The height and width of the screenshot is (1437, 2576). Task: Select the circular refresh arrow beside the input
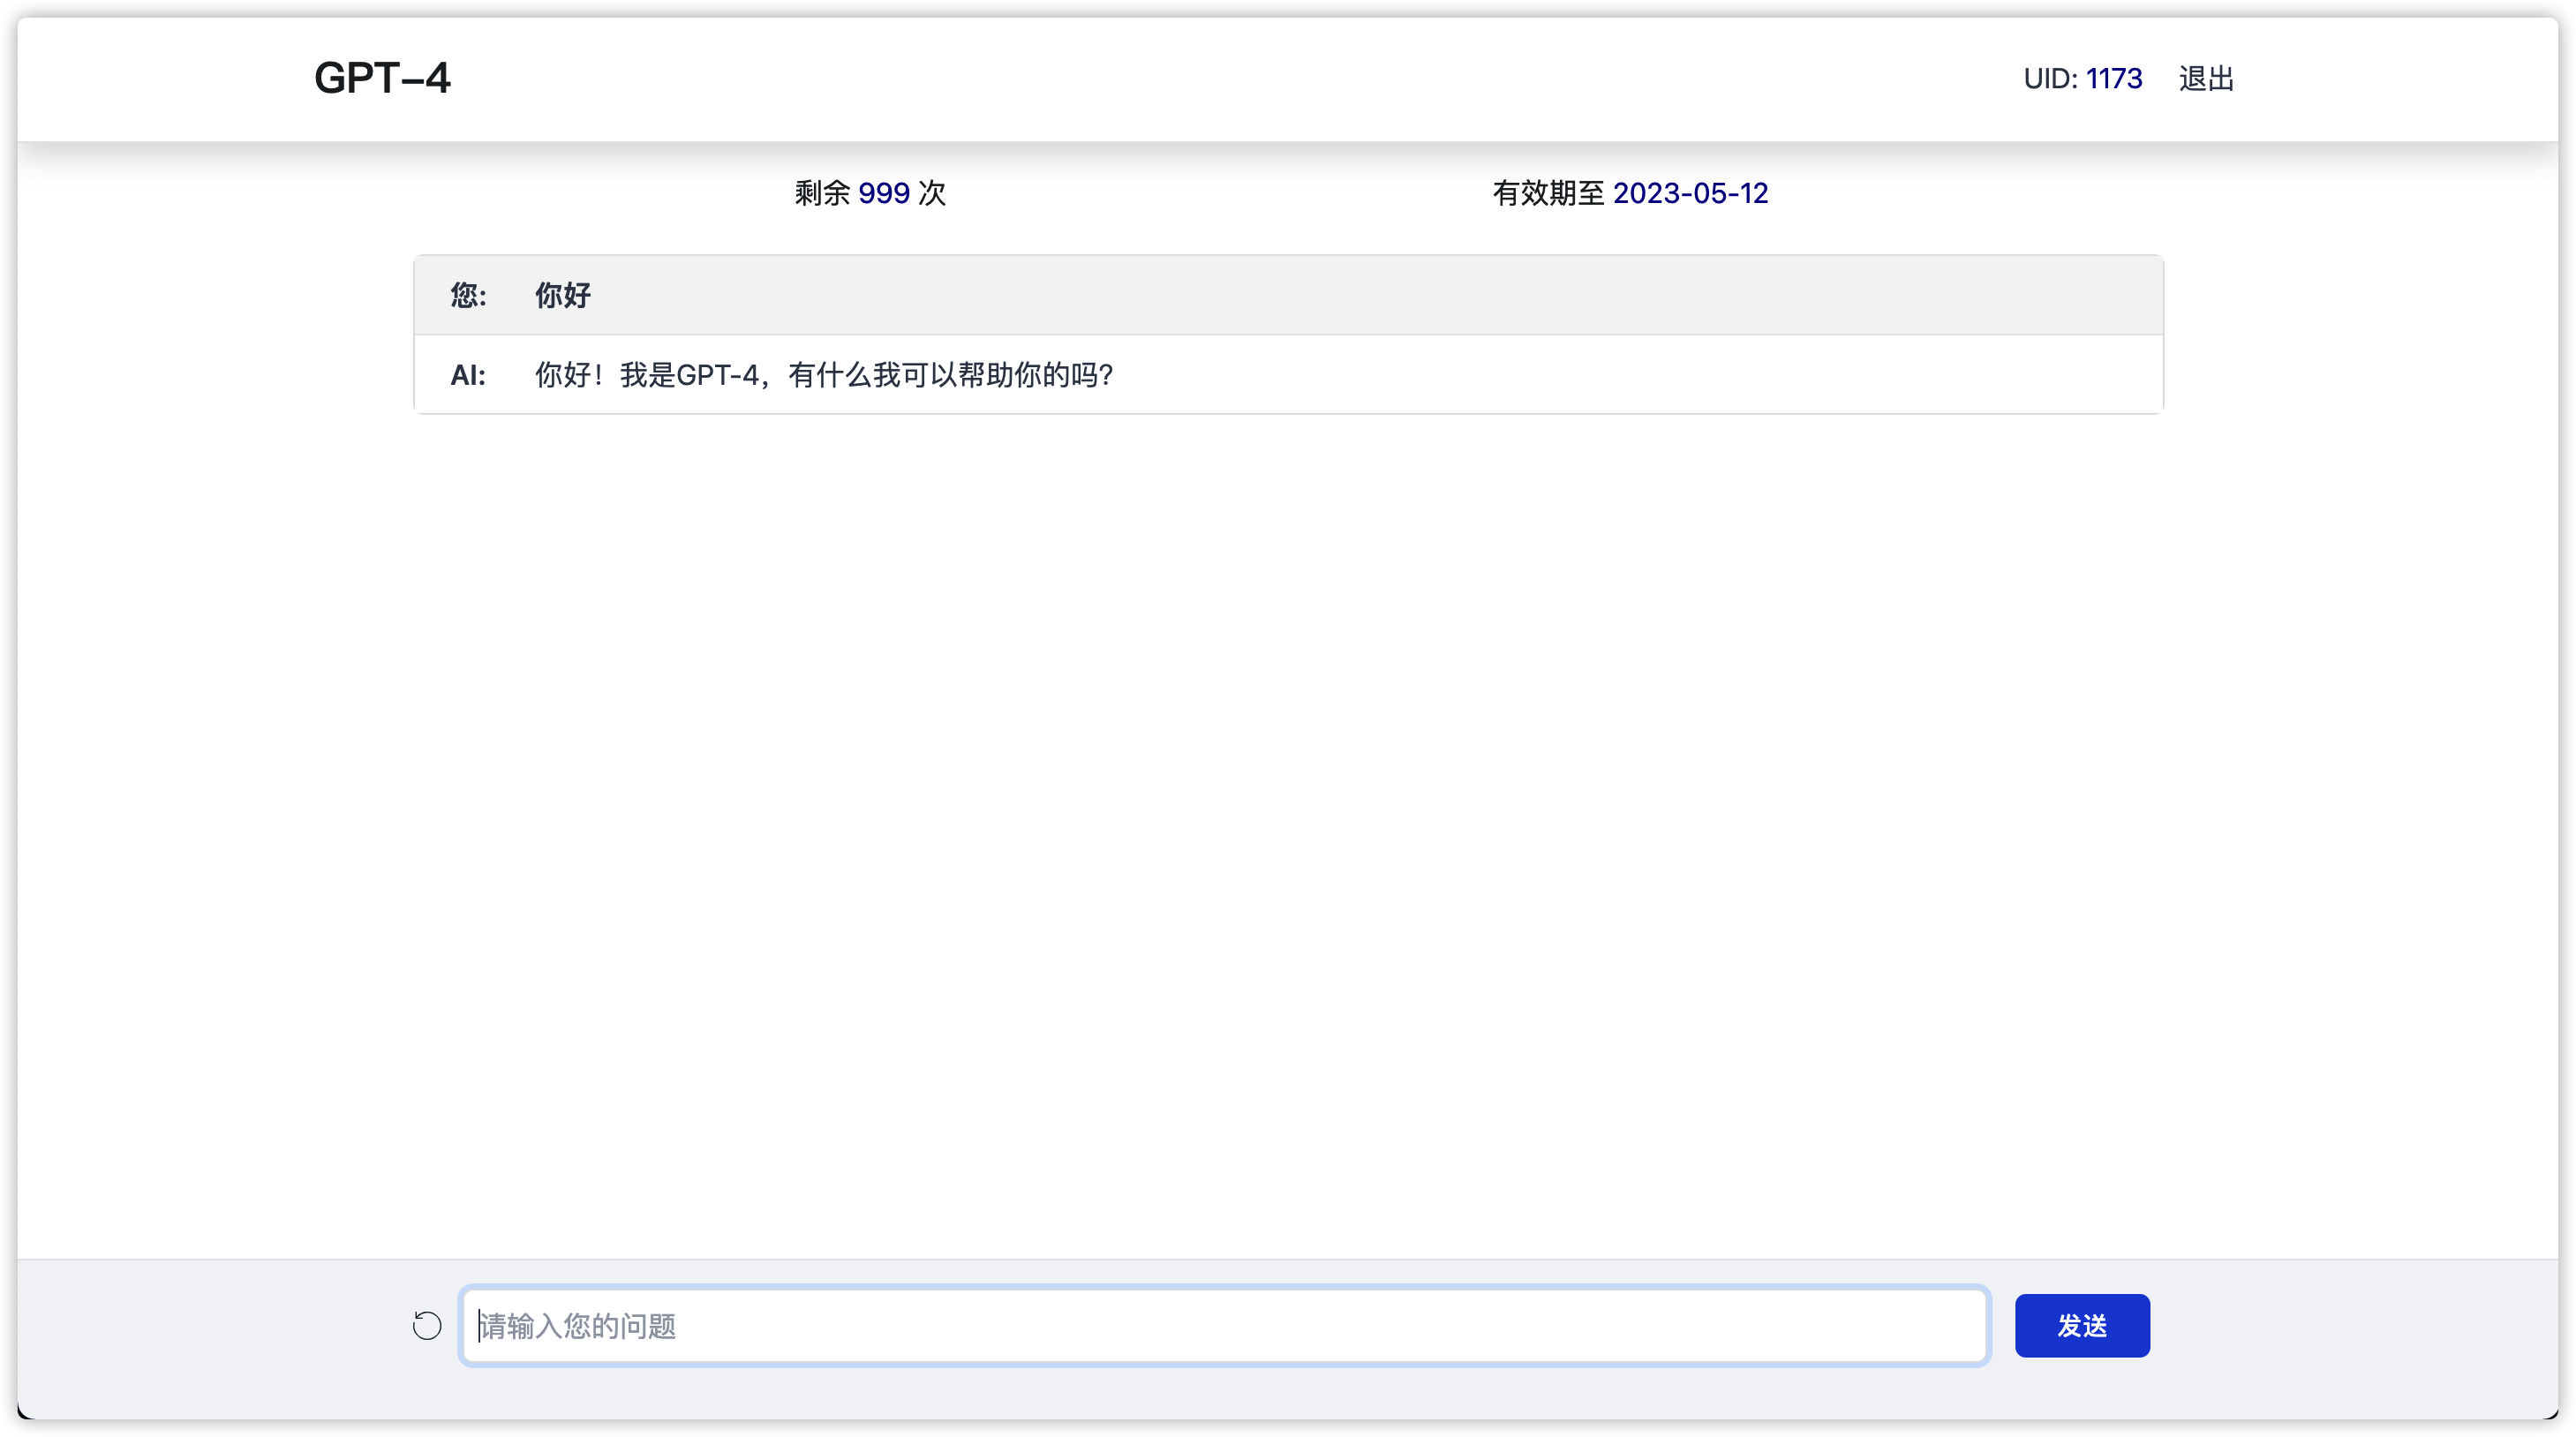point(427,1325)
